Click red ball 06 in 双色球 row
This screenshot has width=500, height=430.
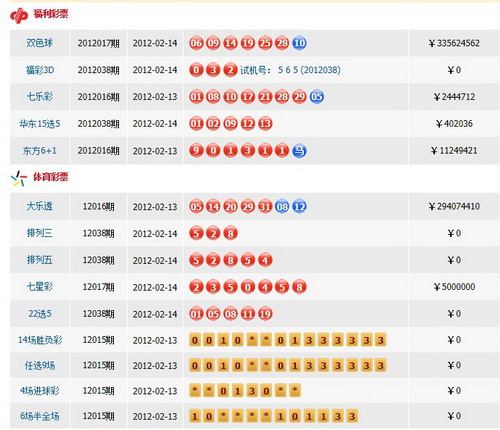tap(196, 43)
